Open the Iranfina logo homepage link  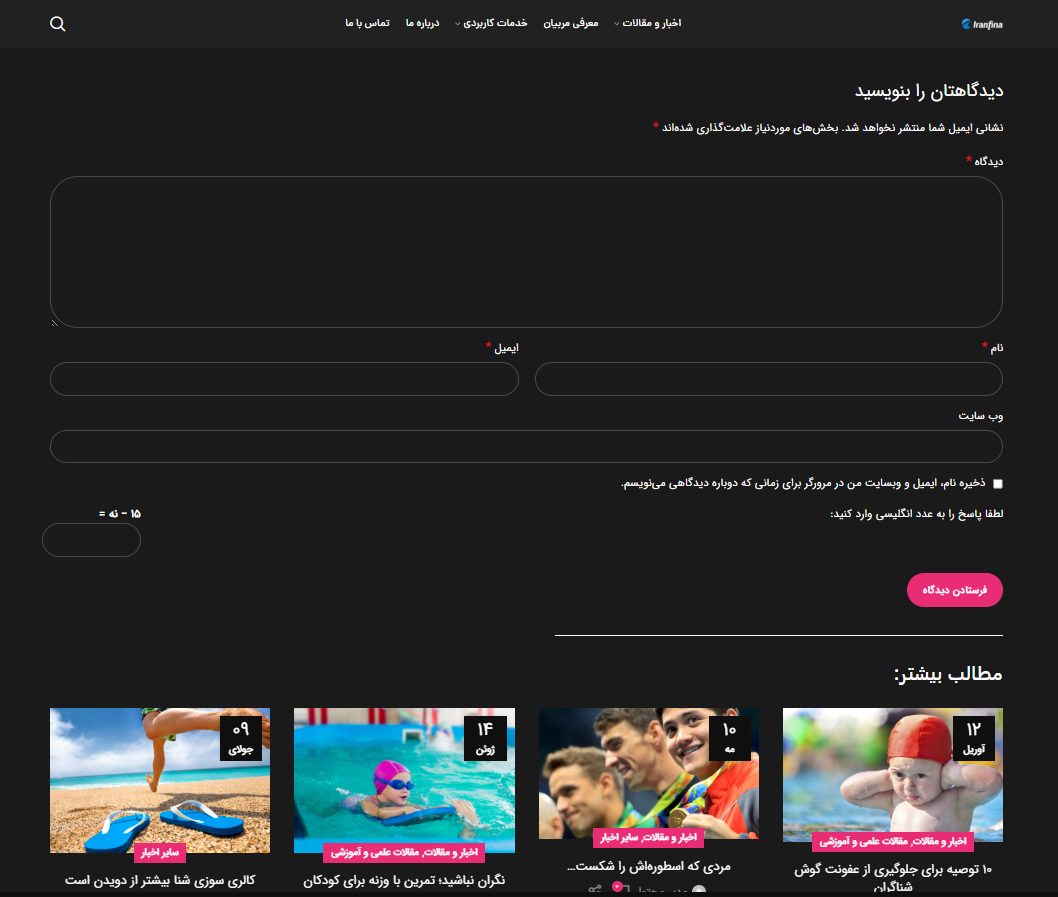pos(981,24)
